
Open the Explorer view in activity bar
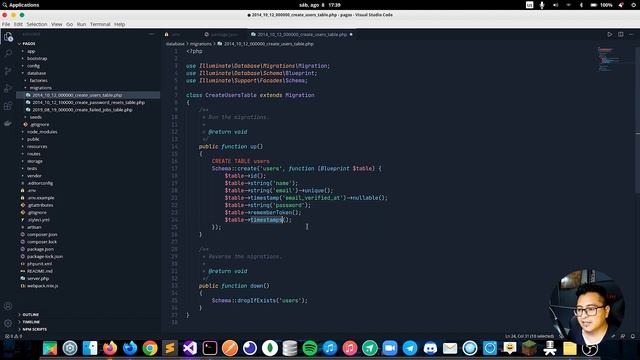pyautogui.click(x=8, y=37)
